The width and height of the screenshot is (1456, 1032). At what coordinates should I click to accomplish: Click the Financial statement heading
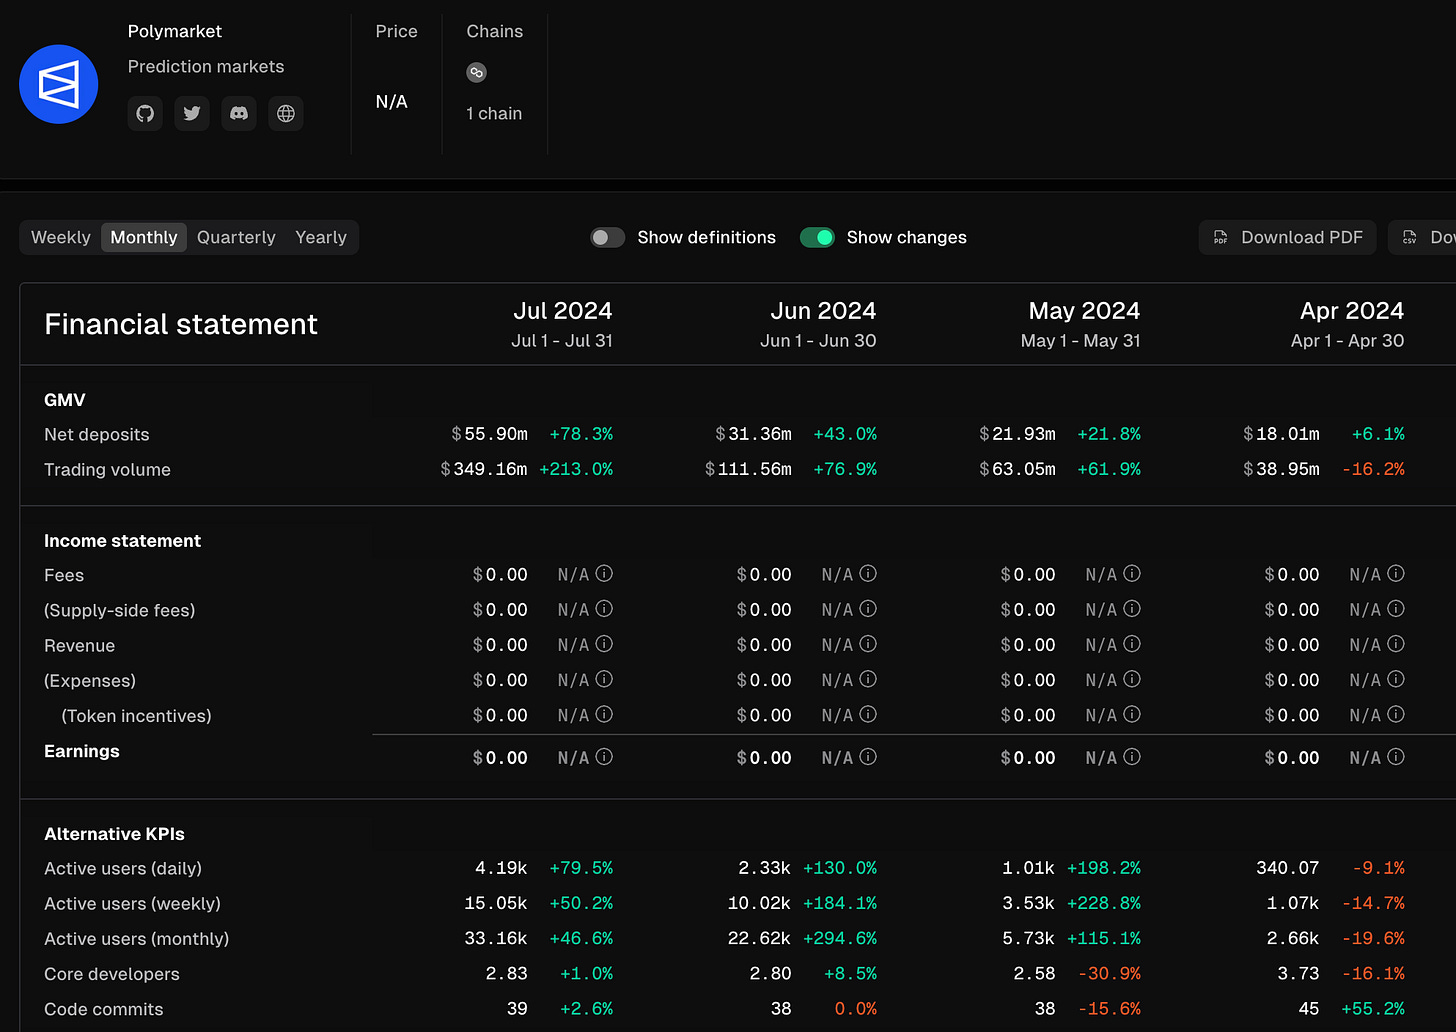[x=181, y=324]
